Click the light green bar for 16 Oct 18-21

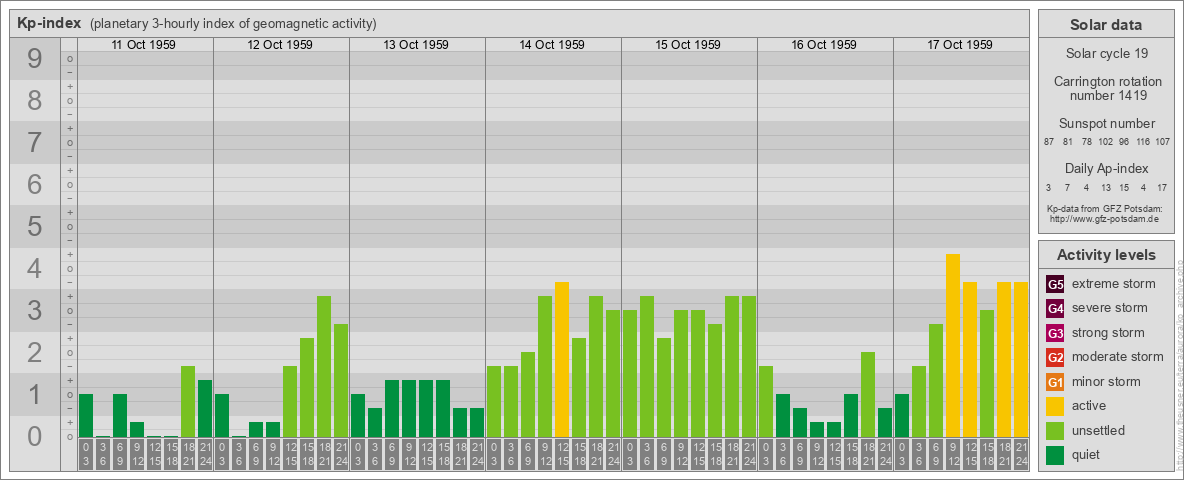tap(868, 394)
